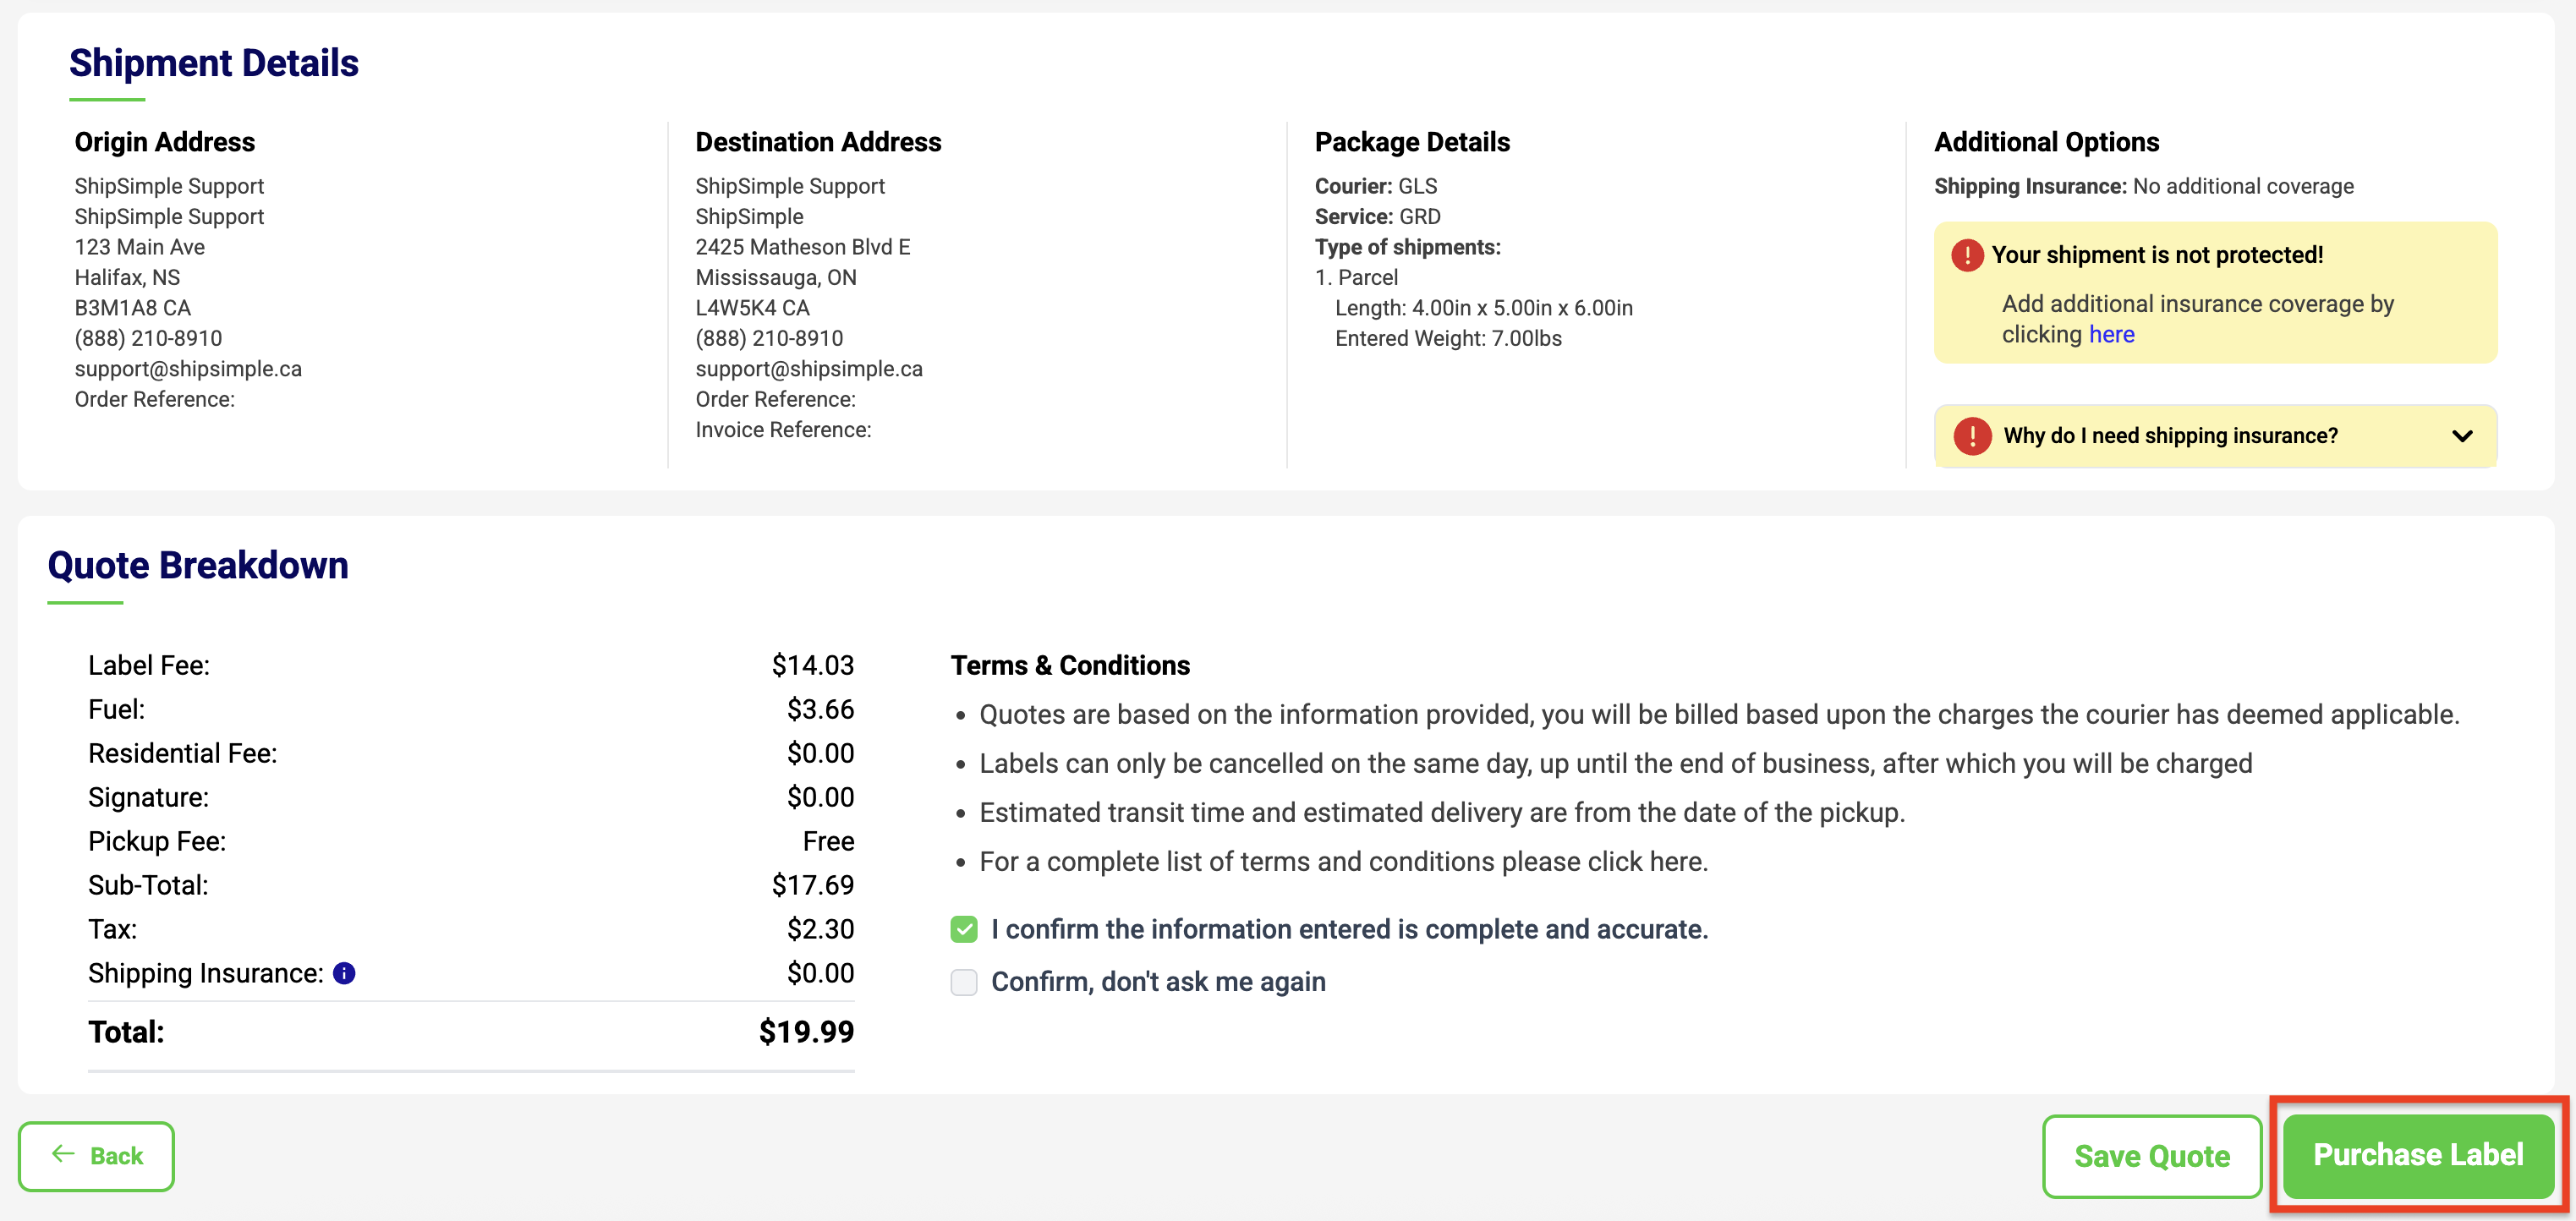Click the origin address support email
The image size is (2576, 1221).
188,369
